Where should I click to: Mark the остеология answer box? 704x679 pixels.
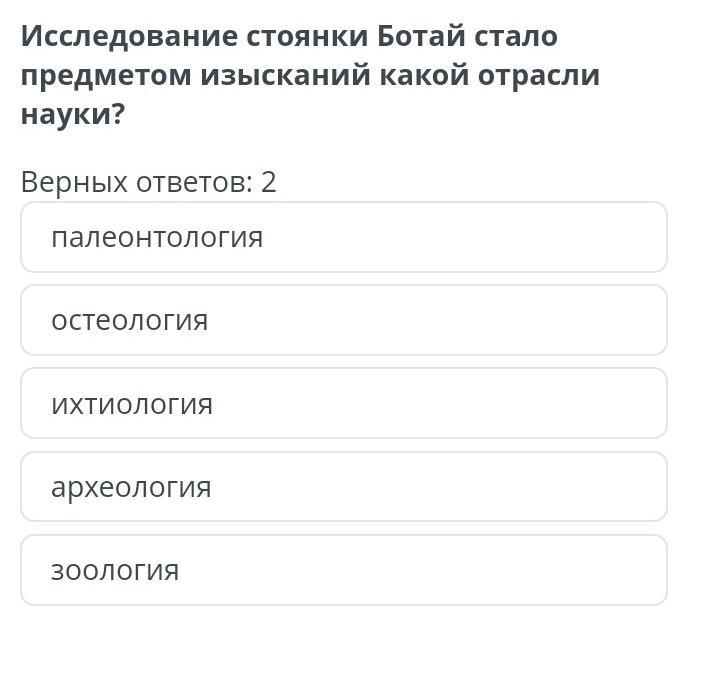344,320
